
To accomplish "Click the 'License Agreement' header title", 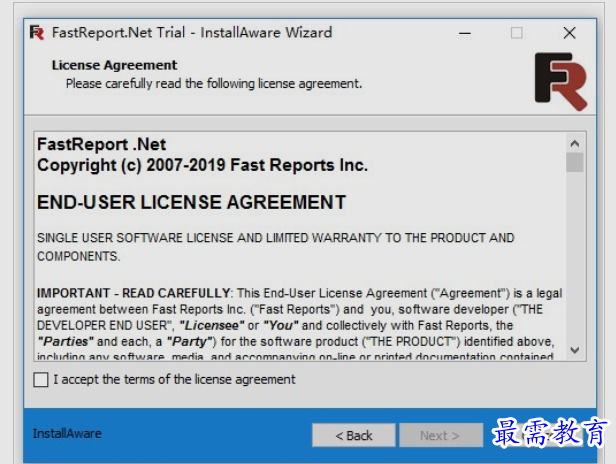I will pyautogui.click(x=114, y=65).
